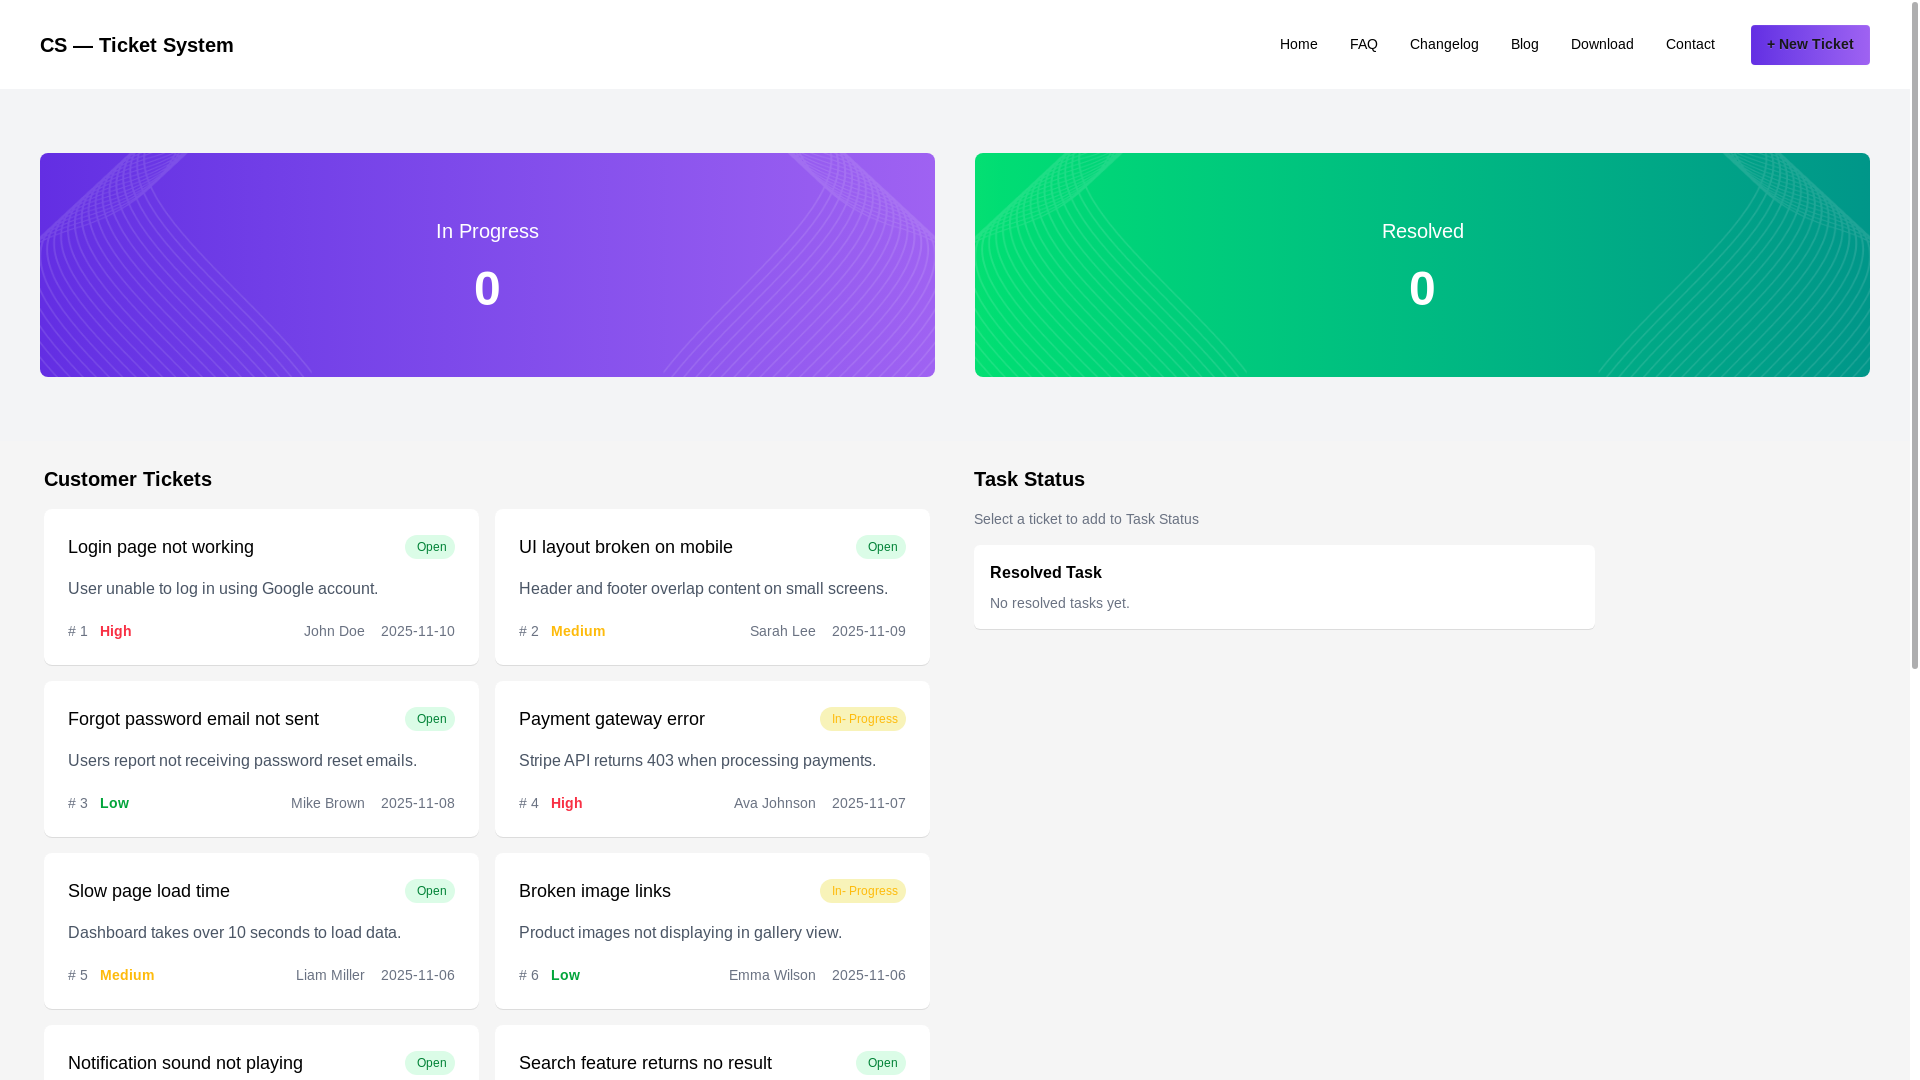The height and width of the screenshot is (1080, 1920).
Task: Select the UI layout broken on mobile ticket
Action: pos(712,587)
